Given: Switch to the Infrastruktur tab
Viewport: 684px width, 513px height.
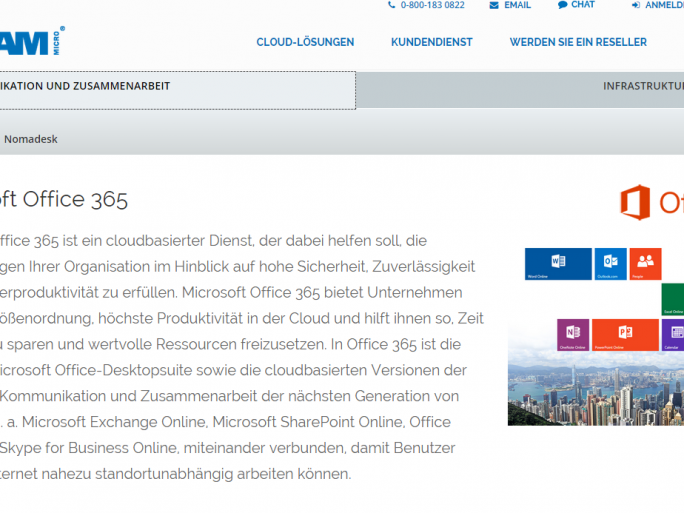Looking at the screenshot, I should click(x=520, y=90).
